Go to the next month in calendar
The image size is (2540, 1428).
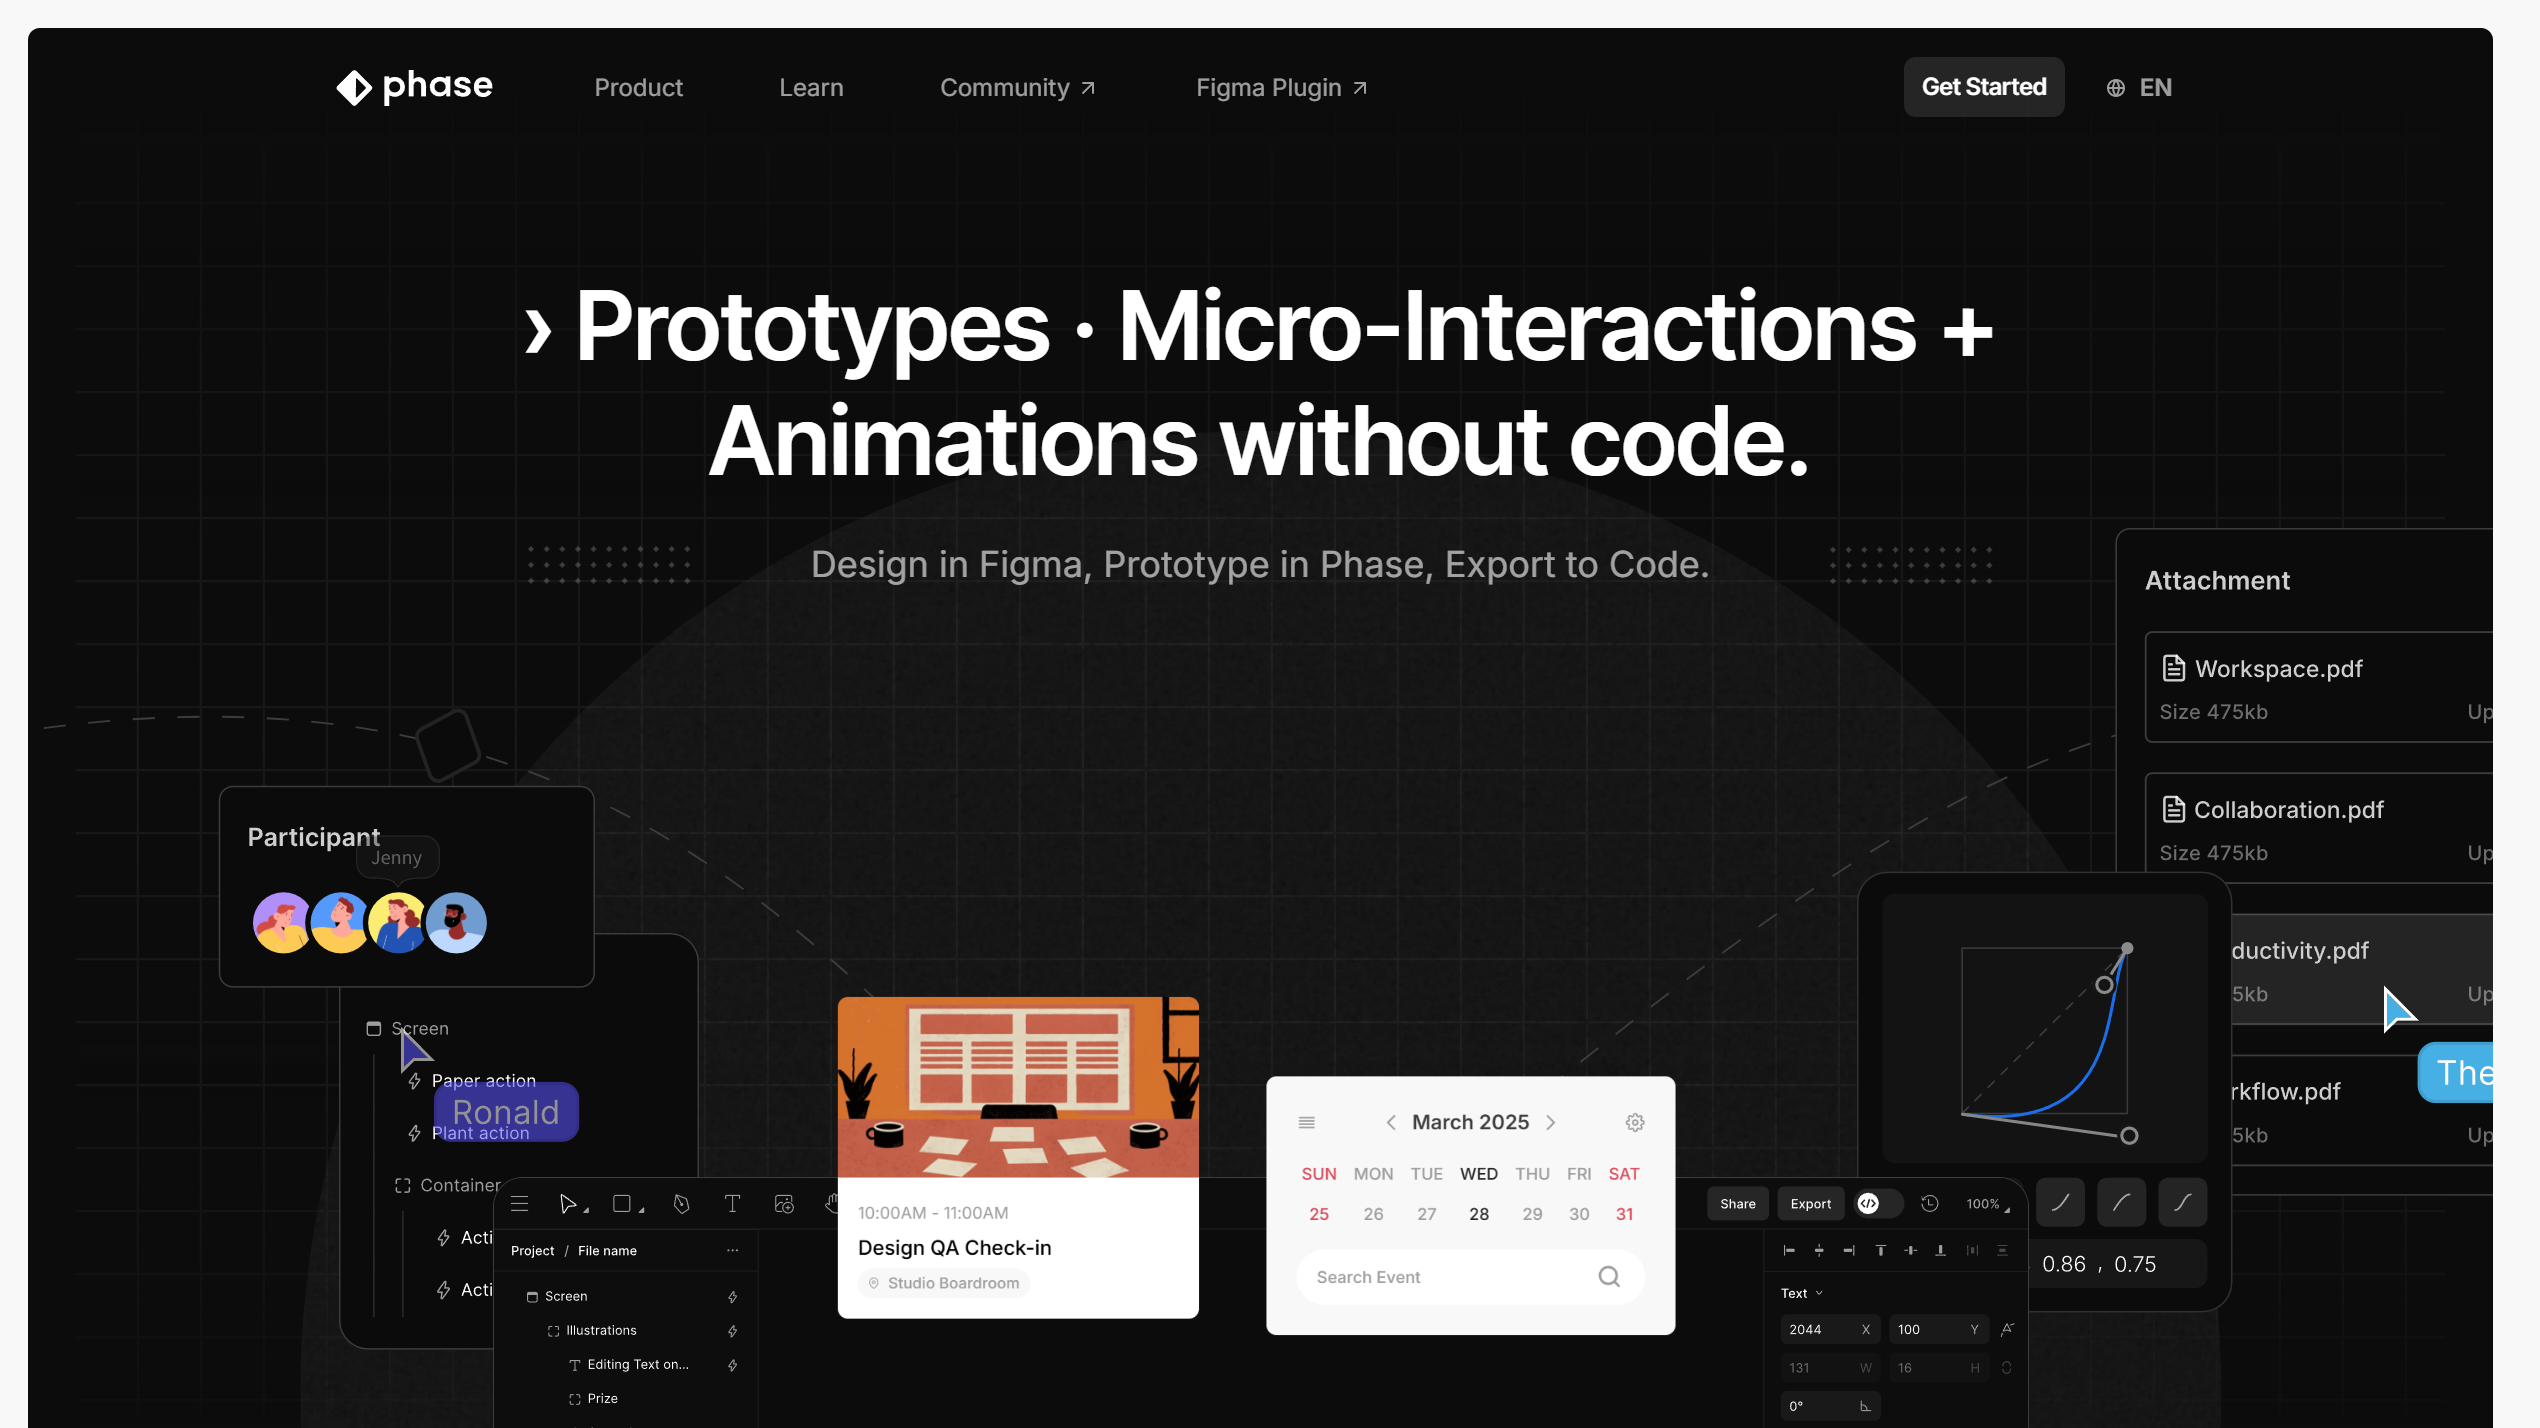coord(1551,1122)
